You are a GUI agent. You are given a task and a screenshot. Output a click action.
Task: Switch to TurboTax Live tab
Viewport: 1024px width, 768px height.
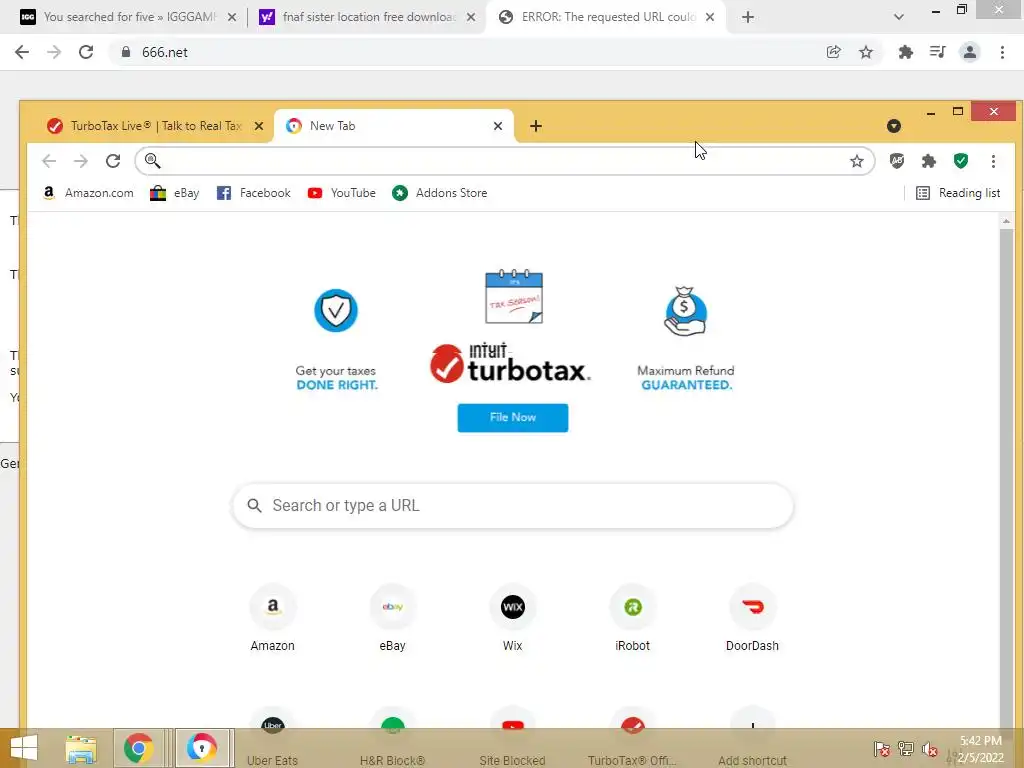[x=155, y=126]
